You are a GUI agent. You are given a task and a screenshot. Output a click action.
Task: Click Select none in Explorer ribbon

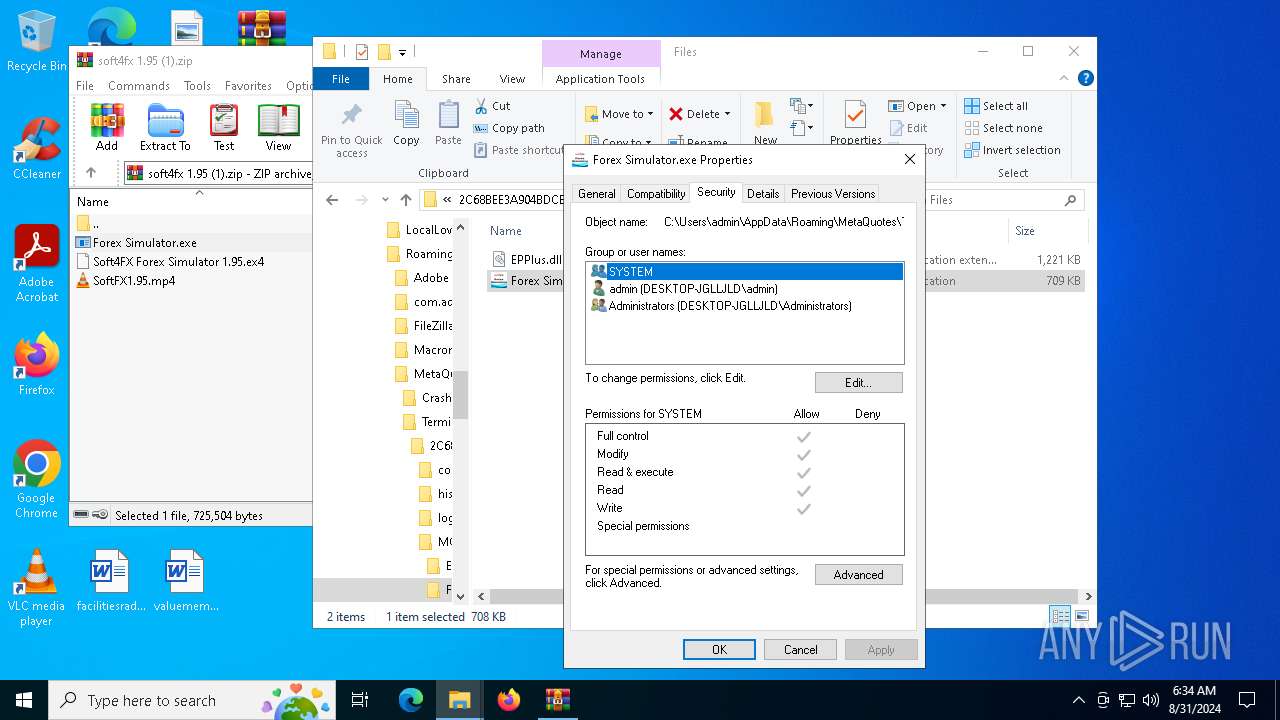tap(1003, 128)
